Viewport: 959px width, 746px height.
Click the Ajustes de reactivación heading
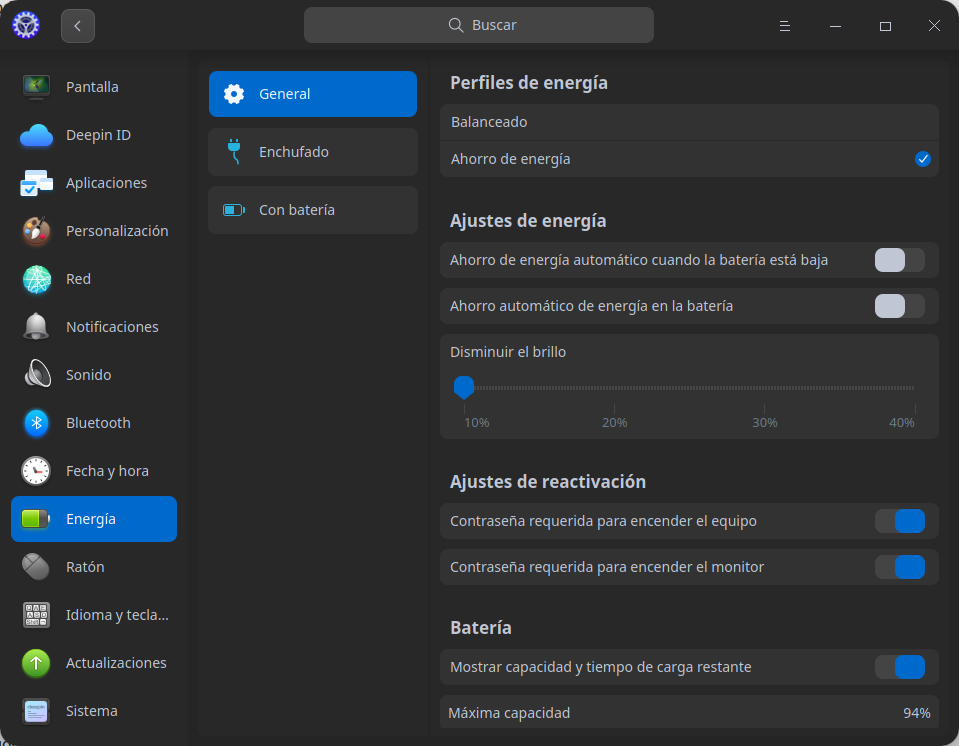[548, 482]
